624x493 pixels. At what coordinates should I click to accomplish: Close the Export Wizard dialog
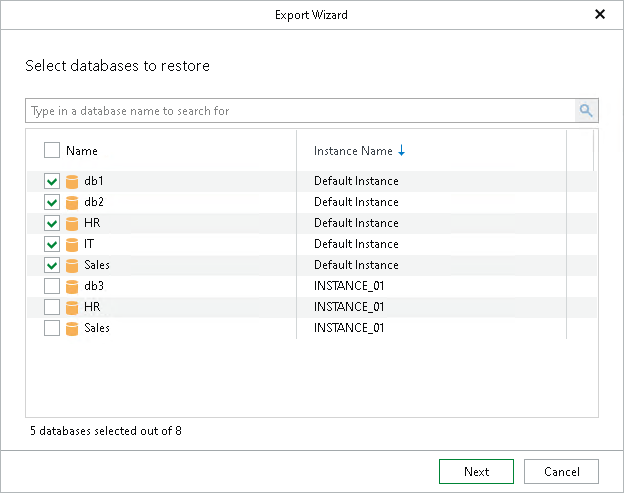[600, 14]
